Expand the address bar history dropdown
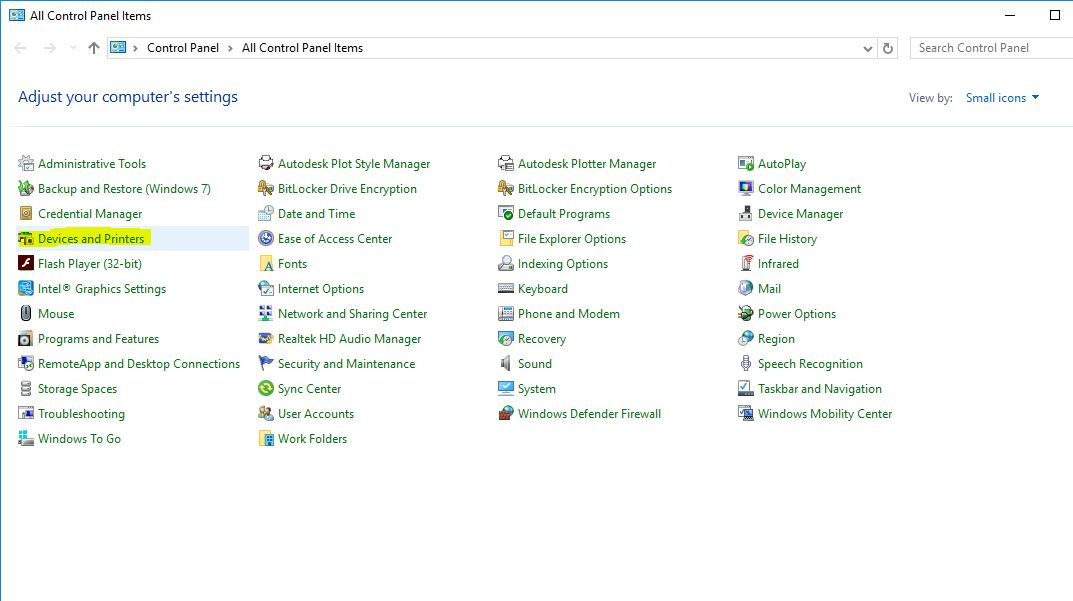 coord(867,49)
